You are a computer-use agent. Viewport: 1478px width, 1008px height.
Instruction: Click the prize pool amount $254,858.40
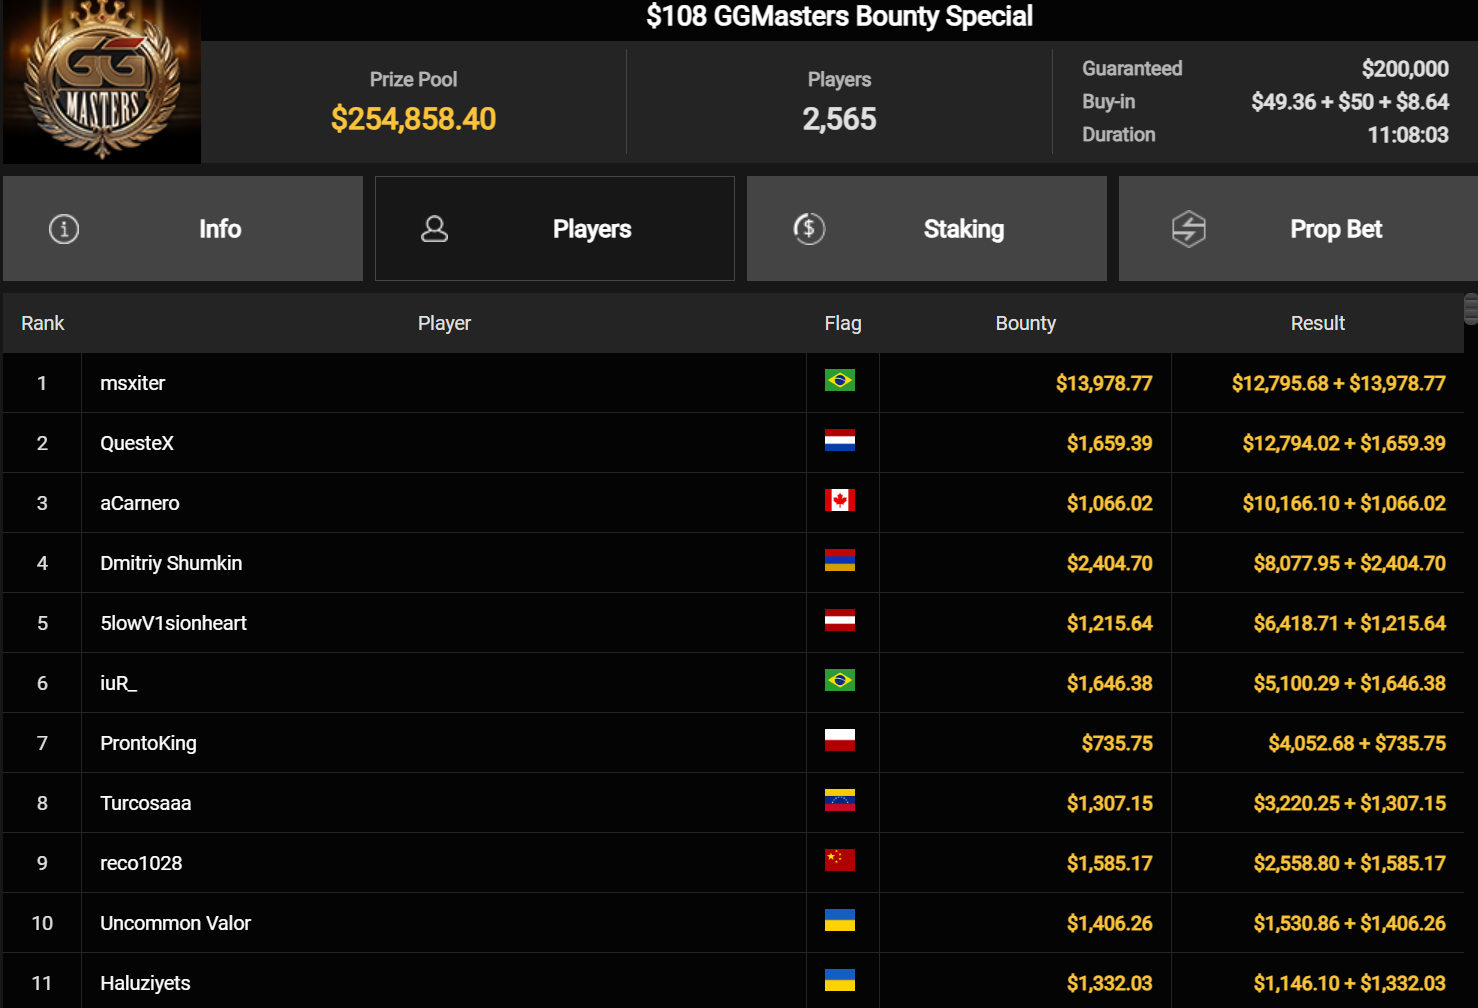tap(413, 119)
